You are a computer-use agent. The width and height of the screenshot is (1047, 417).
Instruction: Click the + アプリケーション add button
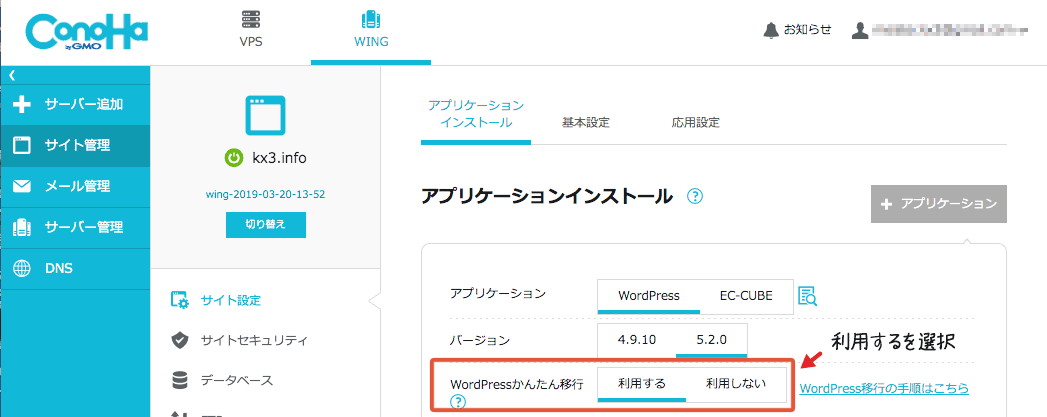[x=939, y=203]
